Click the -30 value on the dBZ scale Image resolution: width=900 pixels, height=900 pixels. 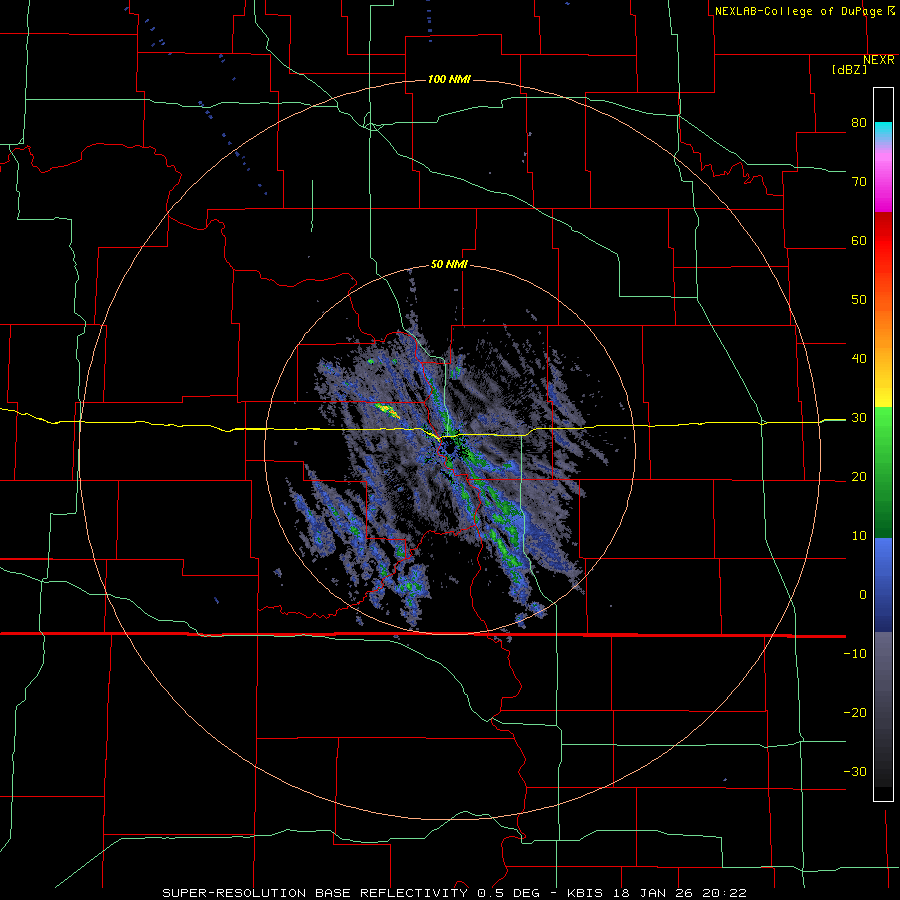[855, 771]
